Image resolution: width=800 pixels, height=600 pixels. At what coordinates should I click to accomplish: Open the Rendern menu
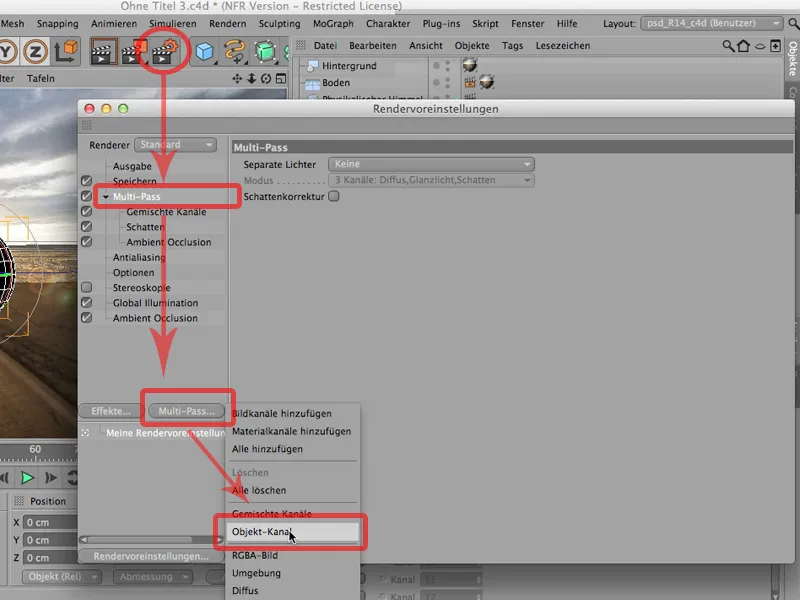click(x=228, y=23)
